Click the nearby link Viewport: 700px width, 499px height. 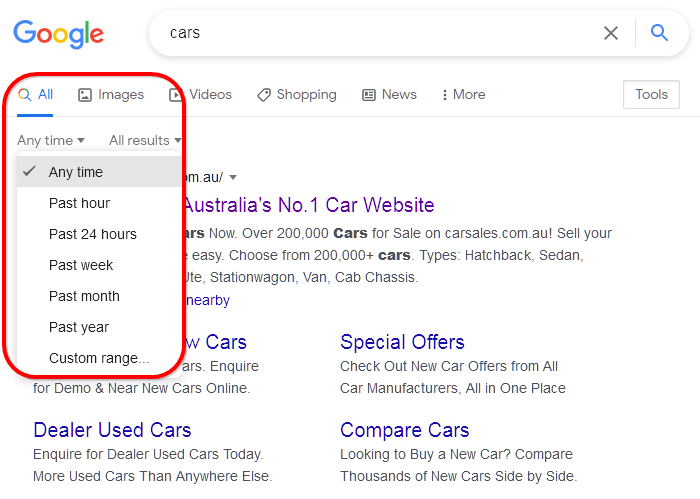(x=208, y=300)
